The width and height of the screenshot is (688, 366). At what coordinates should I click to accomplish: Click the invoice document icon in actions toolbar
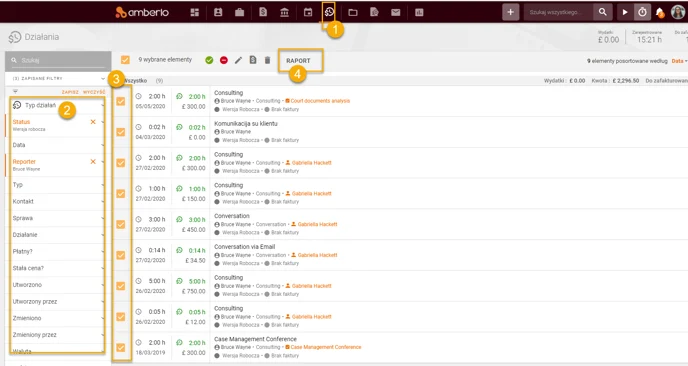(253, 60)
